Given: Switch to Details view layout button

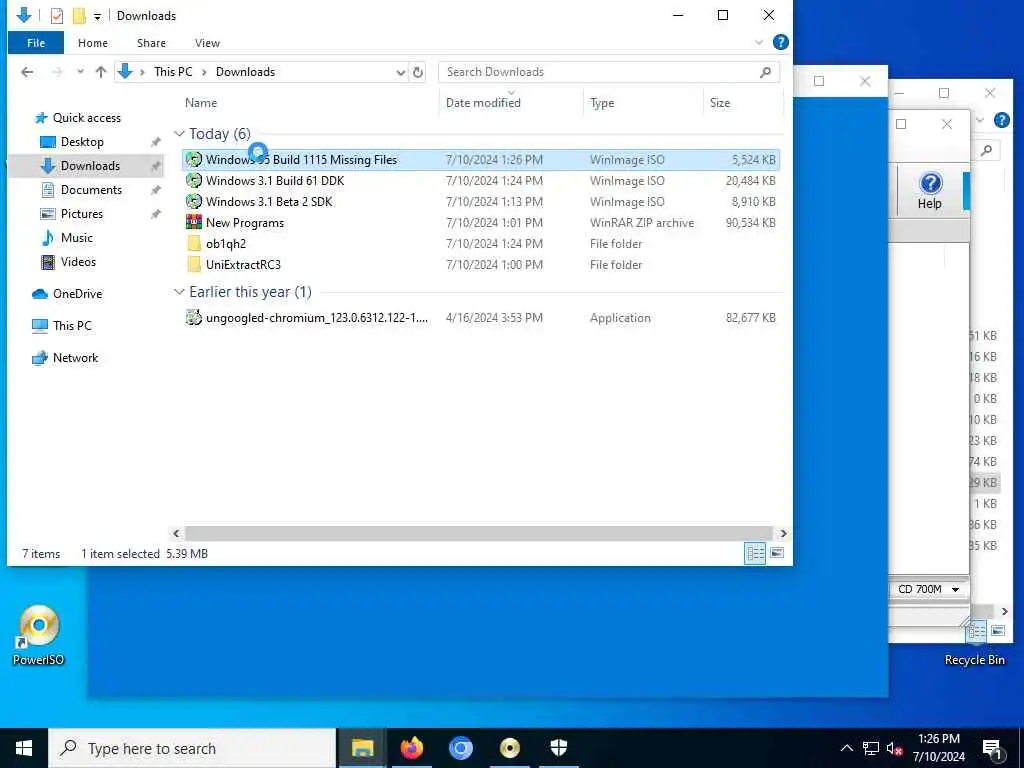Looking at the screenshot, I should 755,554.
